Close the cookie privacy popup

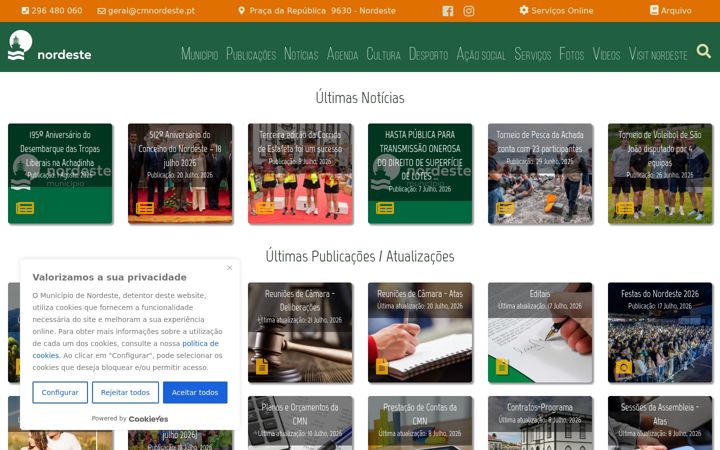(x=230, y=268)
